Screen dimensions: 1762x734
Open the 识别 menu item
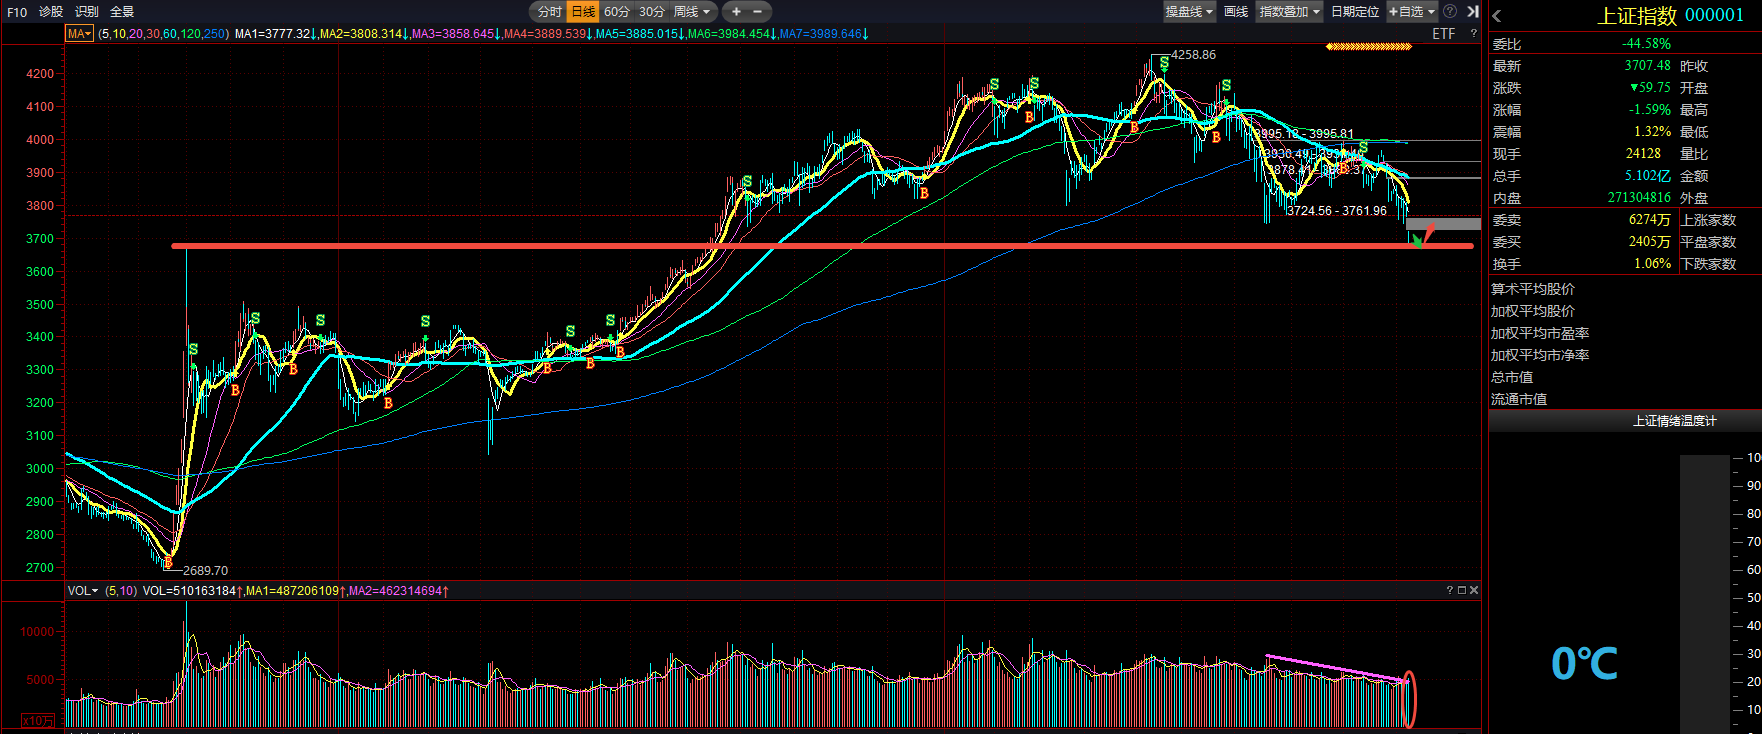point(87,12)
